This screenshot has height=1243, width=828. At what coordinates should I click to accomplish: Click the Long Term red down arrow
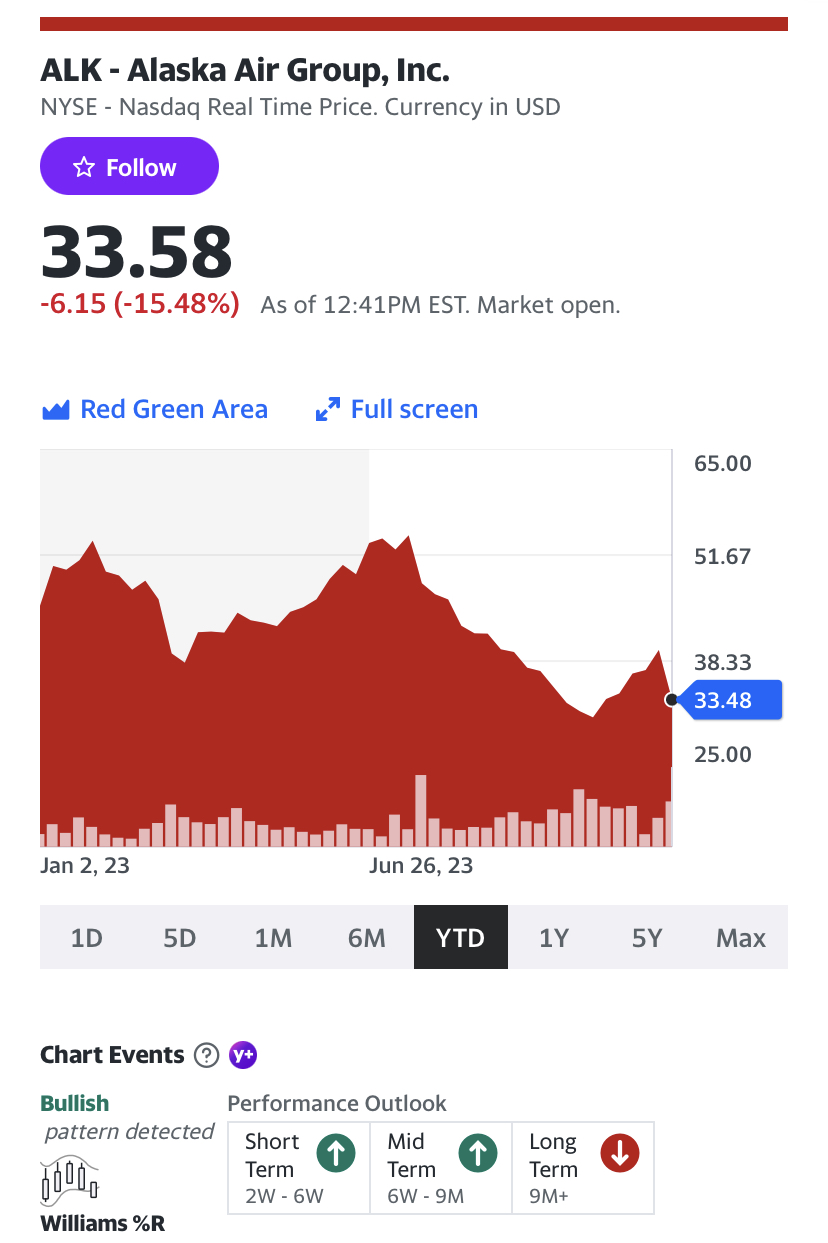point(620,1154)
